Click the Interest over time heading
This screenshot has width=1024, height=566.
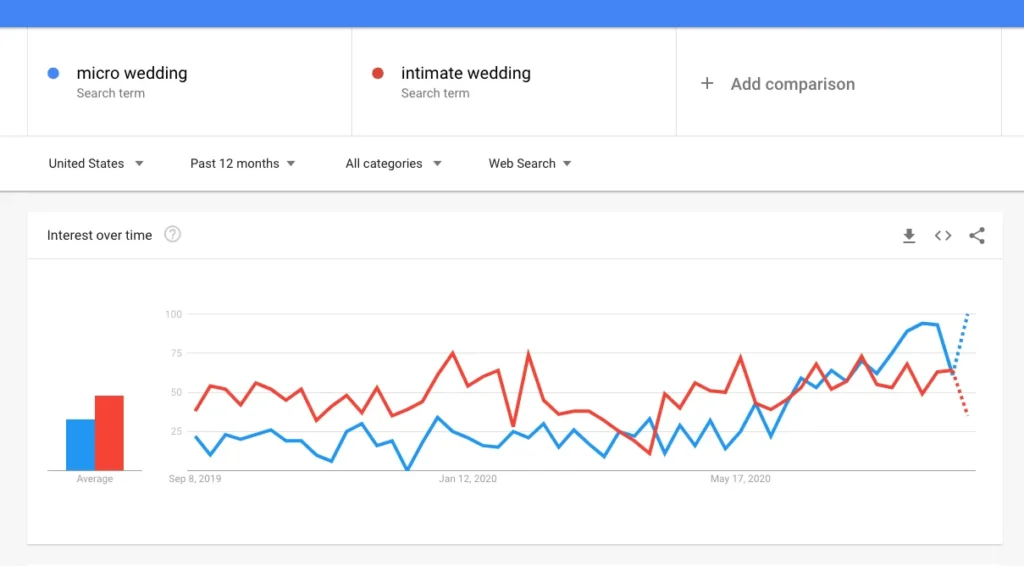(99, 235)
